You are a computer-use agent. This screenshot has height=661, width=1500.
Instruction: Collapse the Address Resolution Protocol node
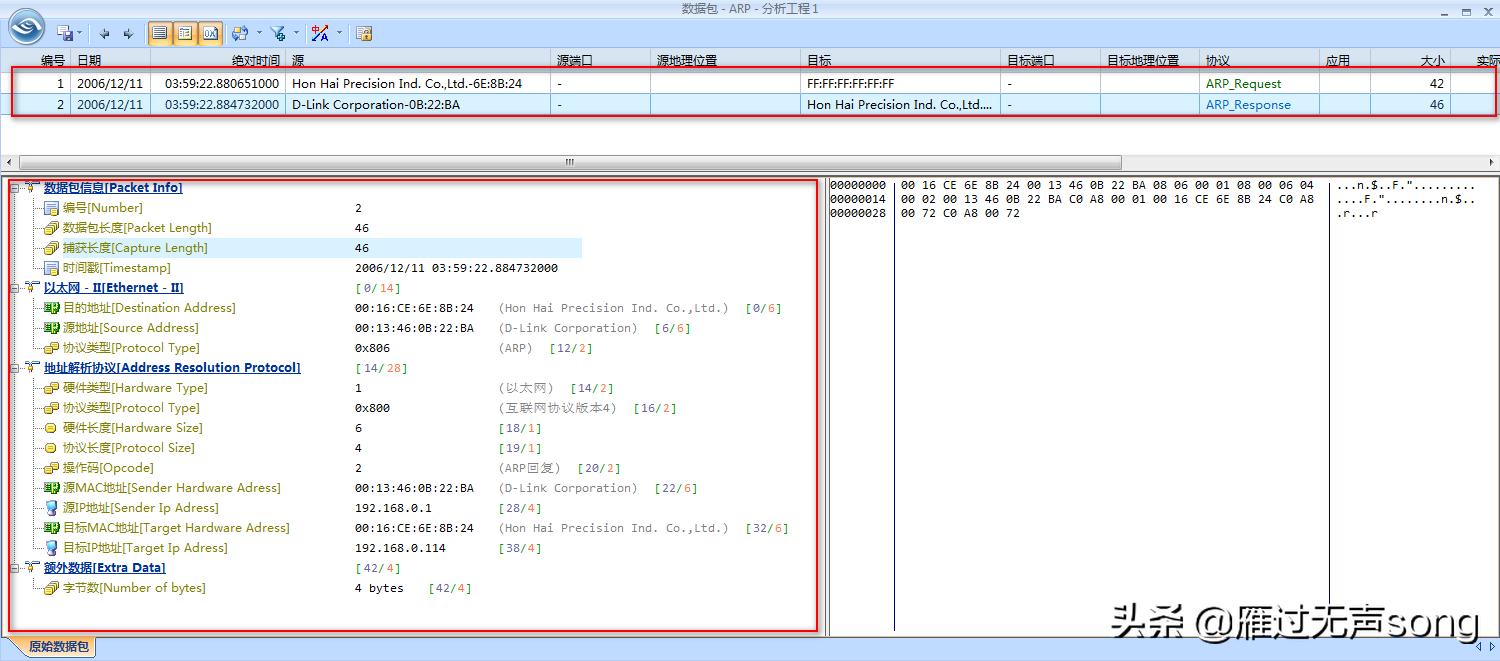(15, 368)
